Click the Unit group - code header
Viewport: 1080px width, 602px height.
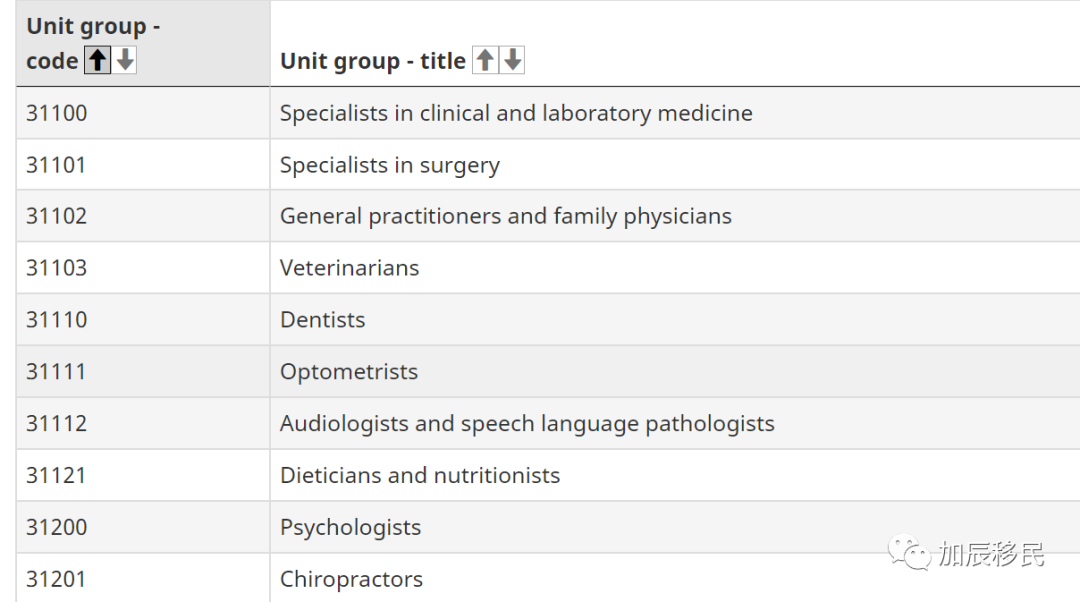click(143, 43)
